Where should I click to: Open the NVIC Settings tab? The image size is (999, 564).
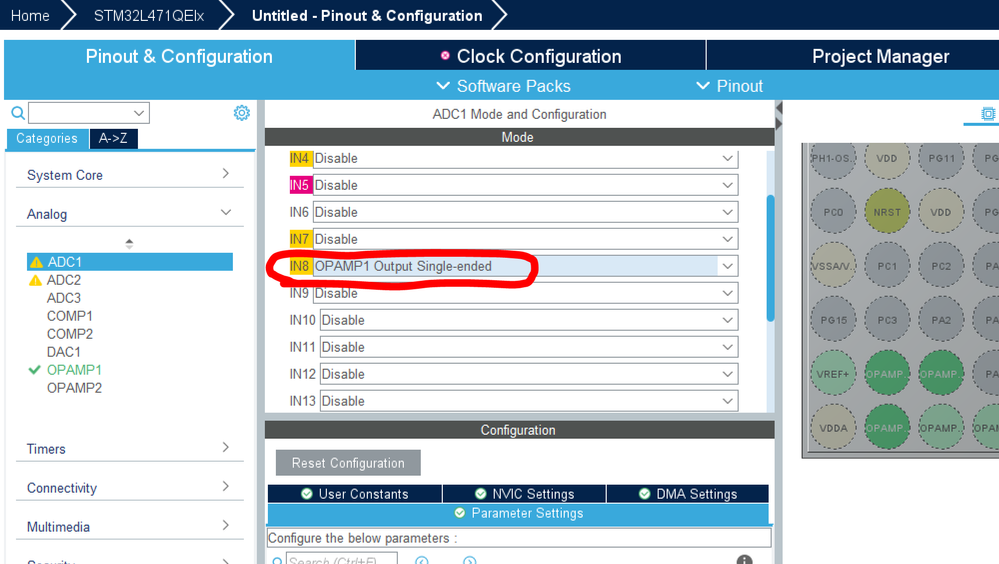(x=524, y=494)
